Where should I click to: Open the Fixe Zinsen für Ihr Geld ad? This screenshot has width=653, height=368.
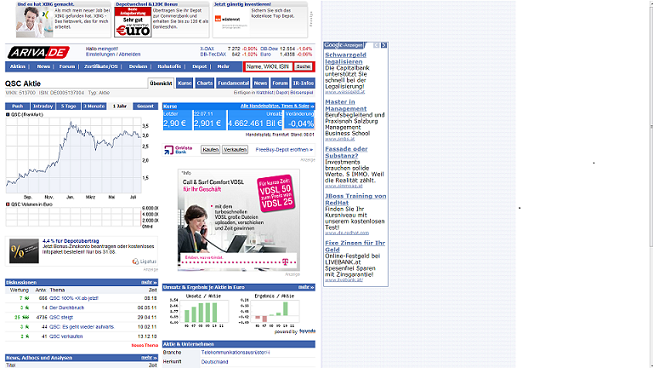[355, 246]
